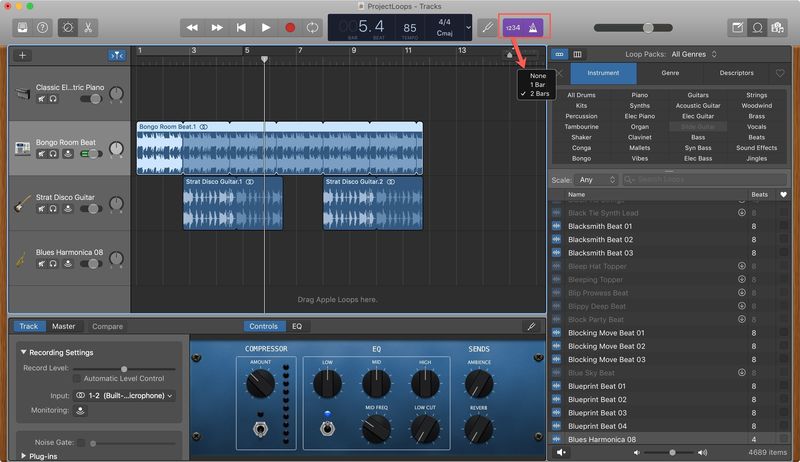This screenshot has width=800, height=462.
Task: Filter loops by favorites heart icon
Action: click(780, 73)
